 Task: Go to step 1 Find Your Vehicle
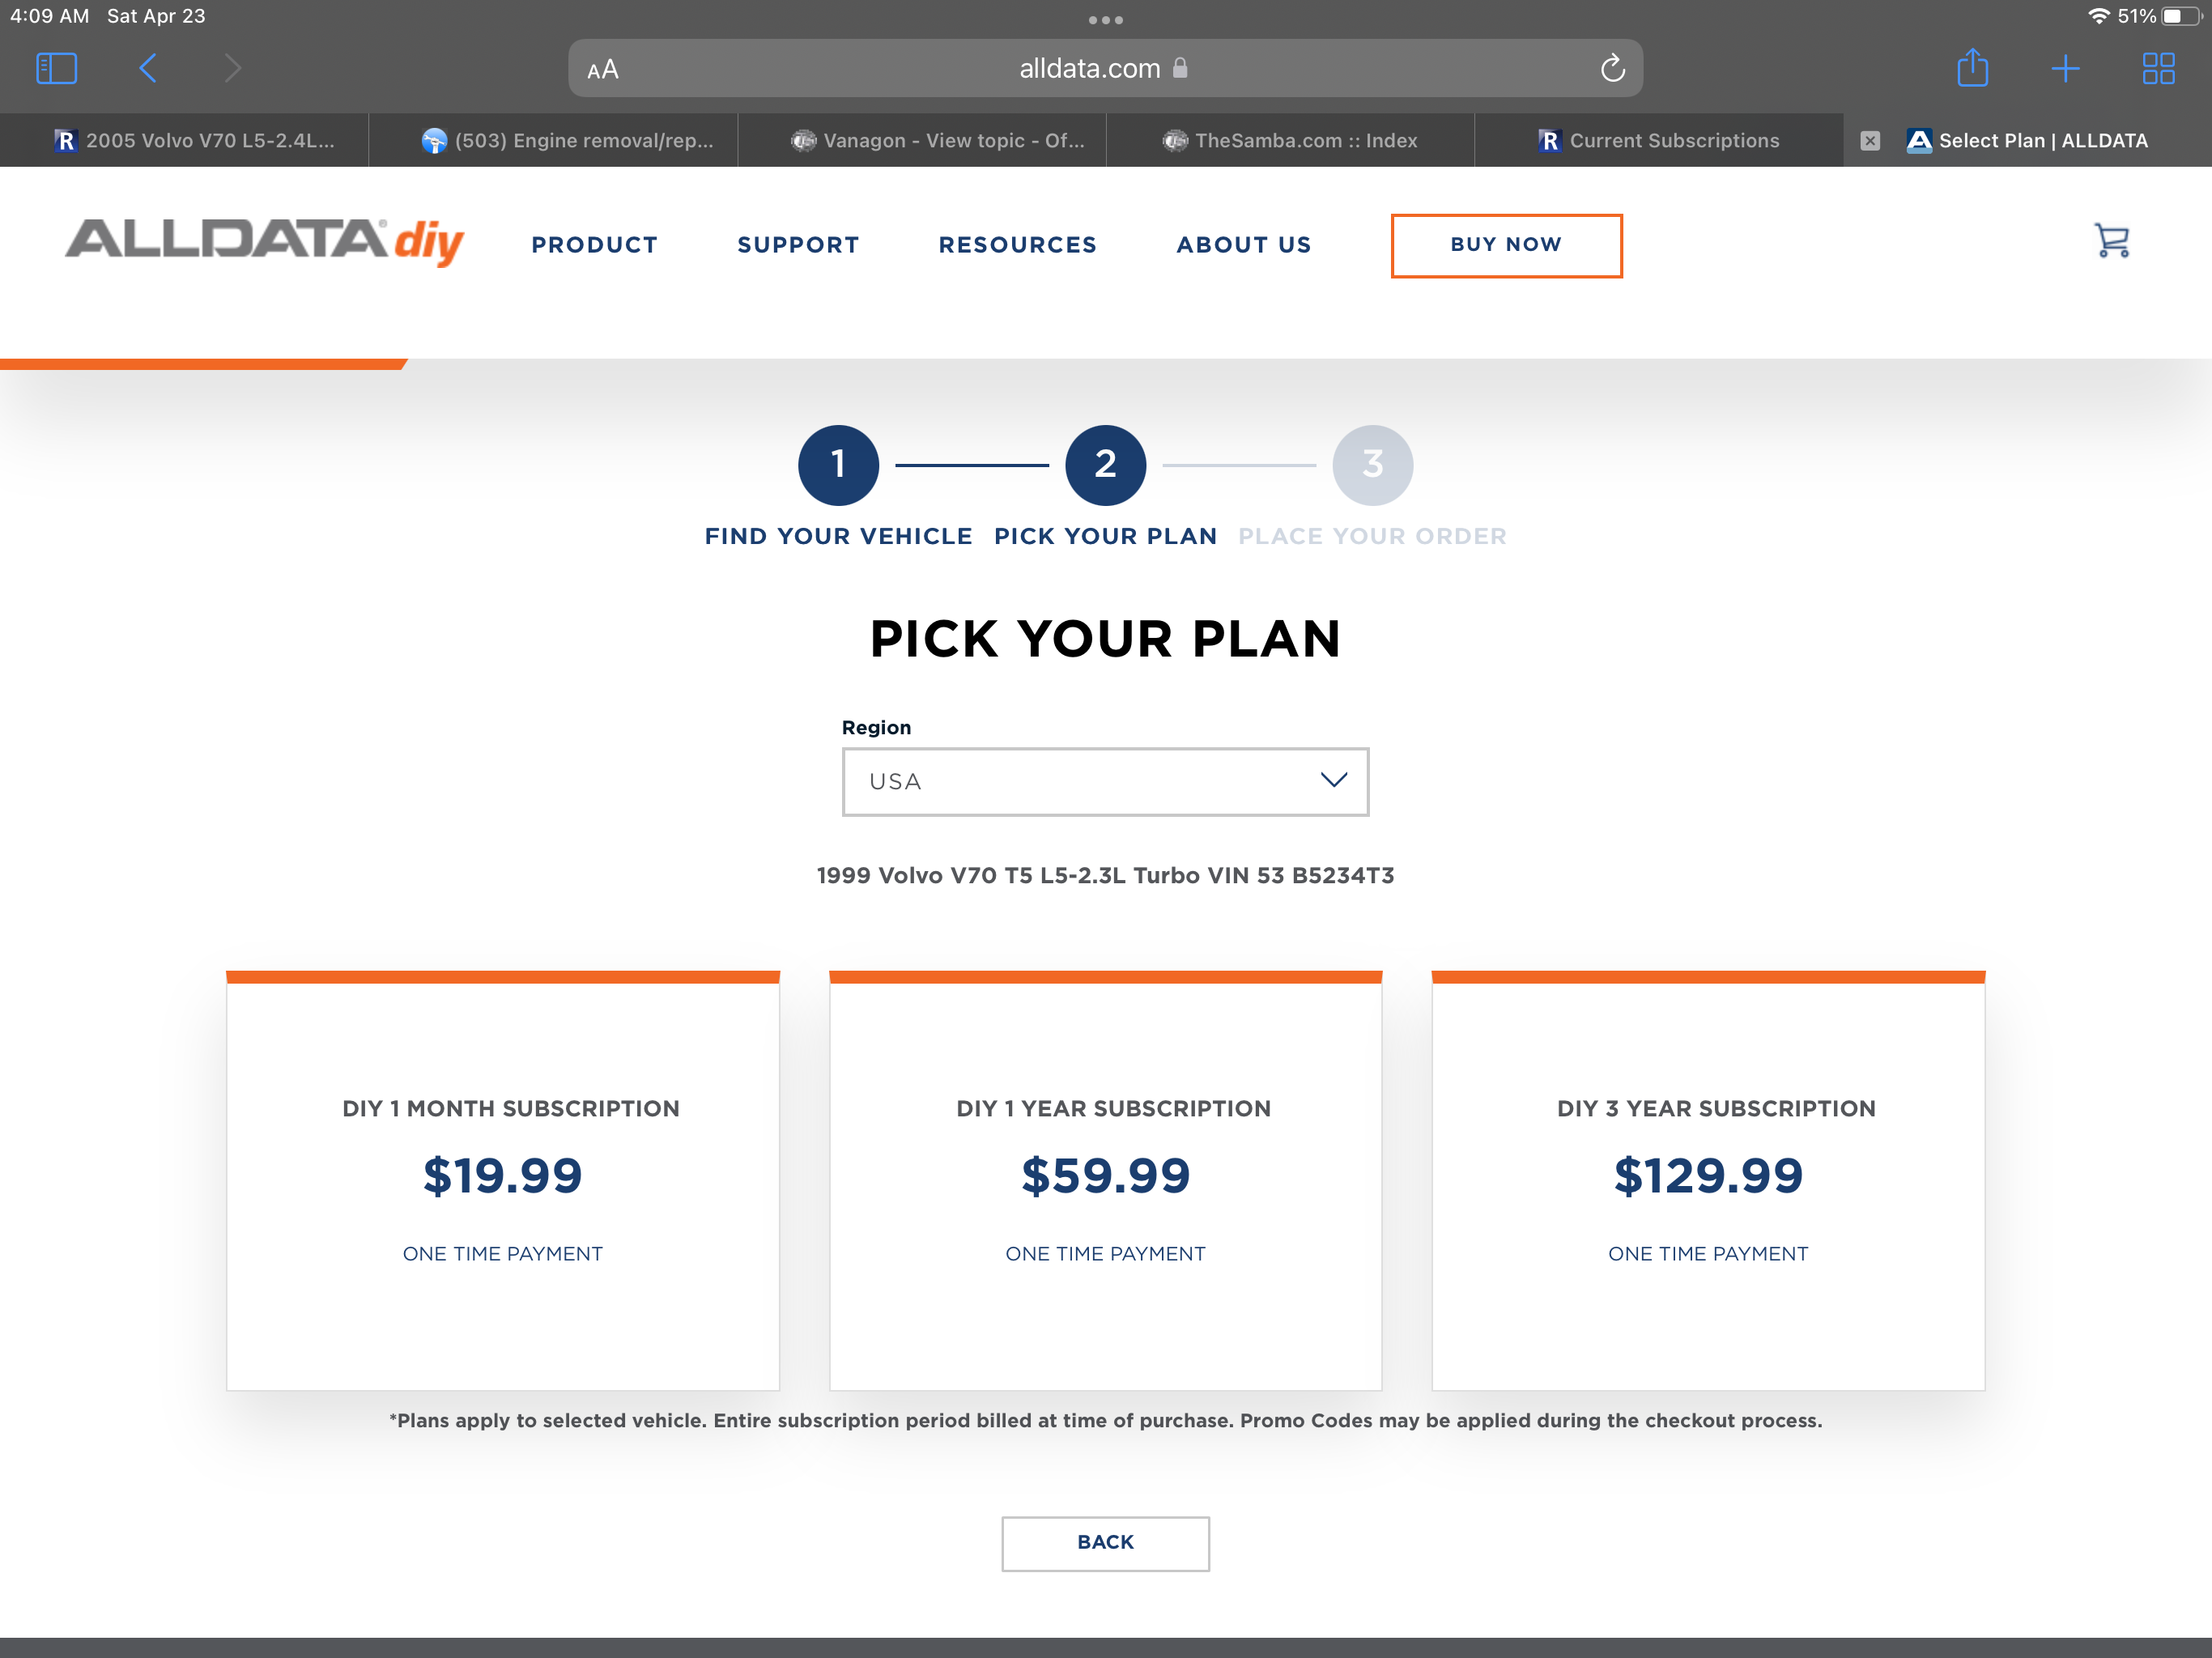click(838, 465)
